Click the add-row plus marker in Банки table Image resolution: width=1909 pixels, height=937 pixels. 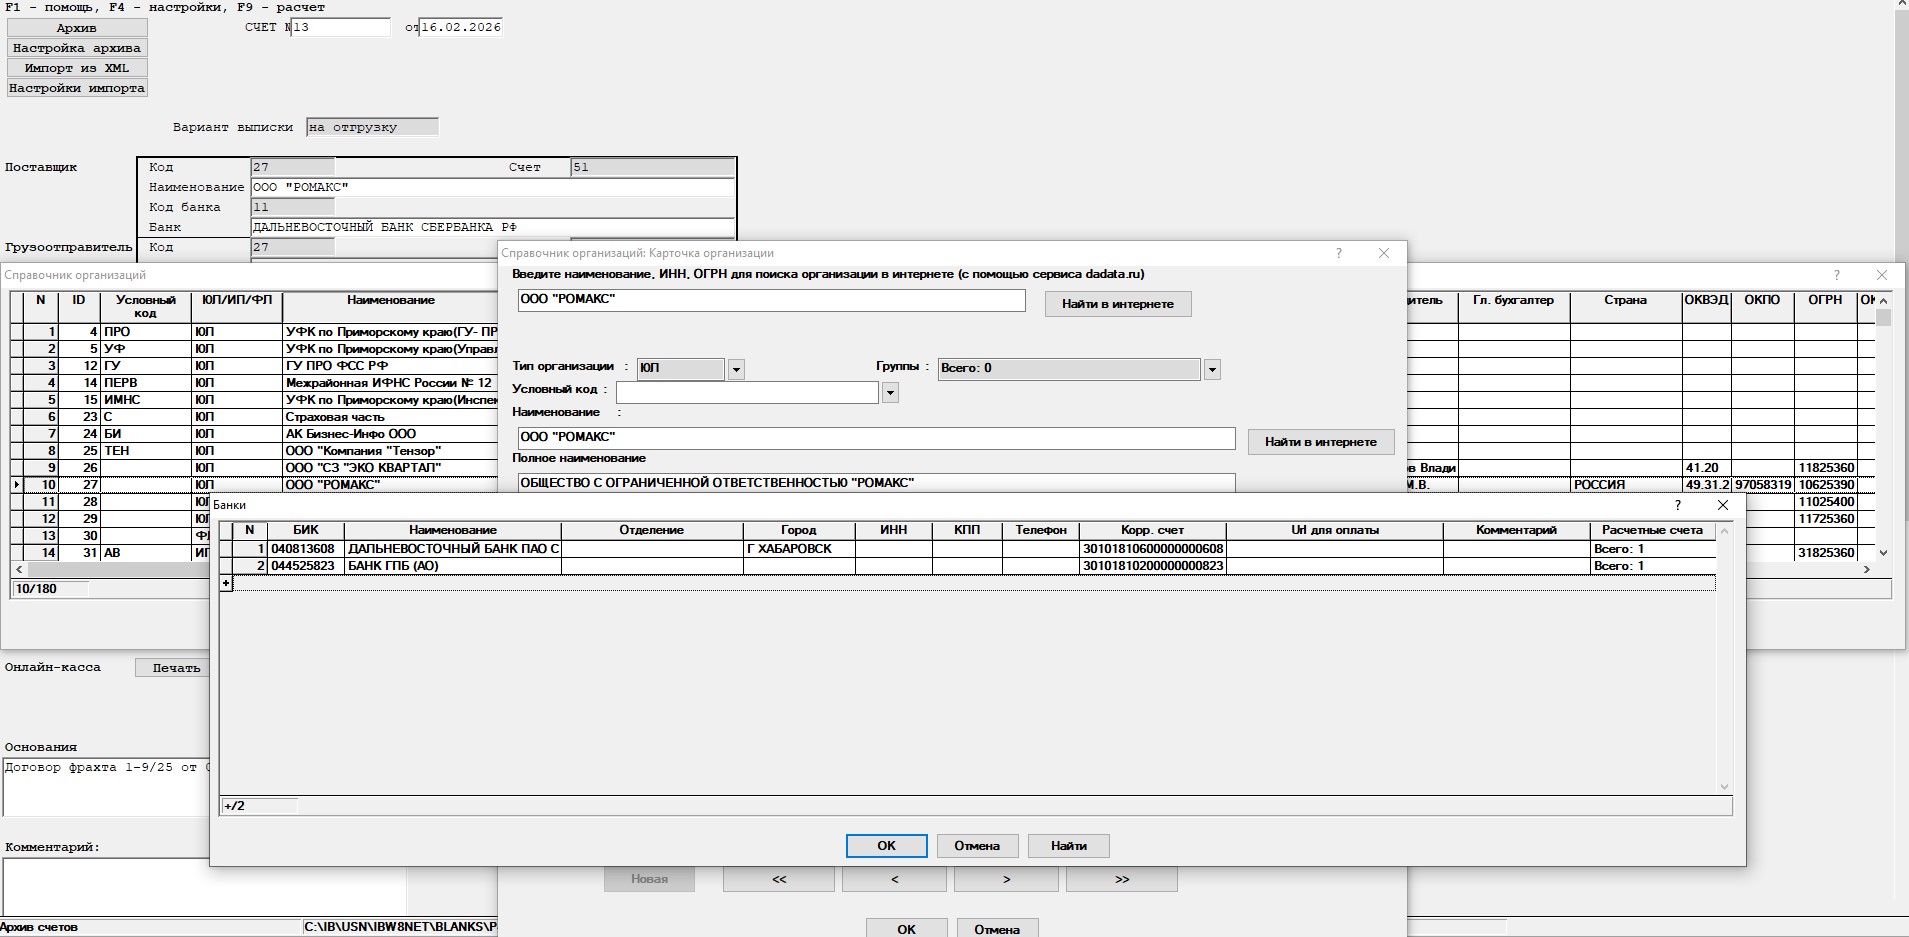click(226, 583)
